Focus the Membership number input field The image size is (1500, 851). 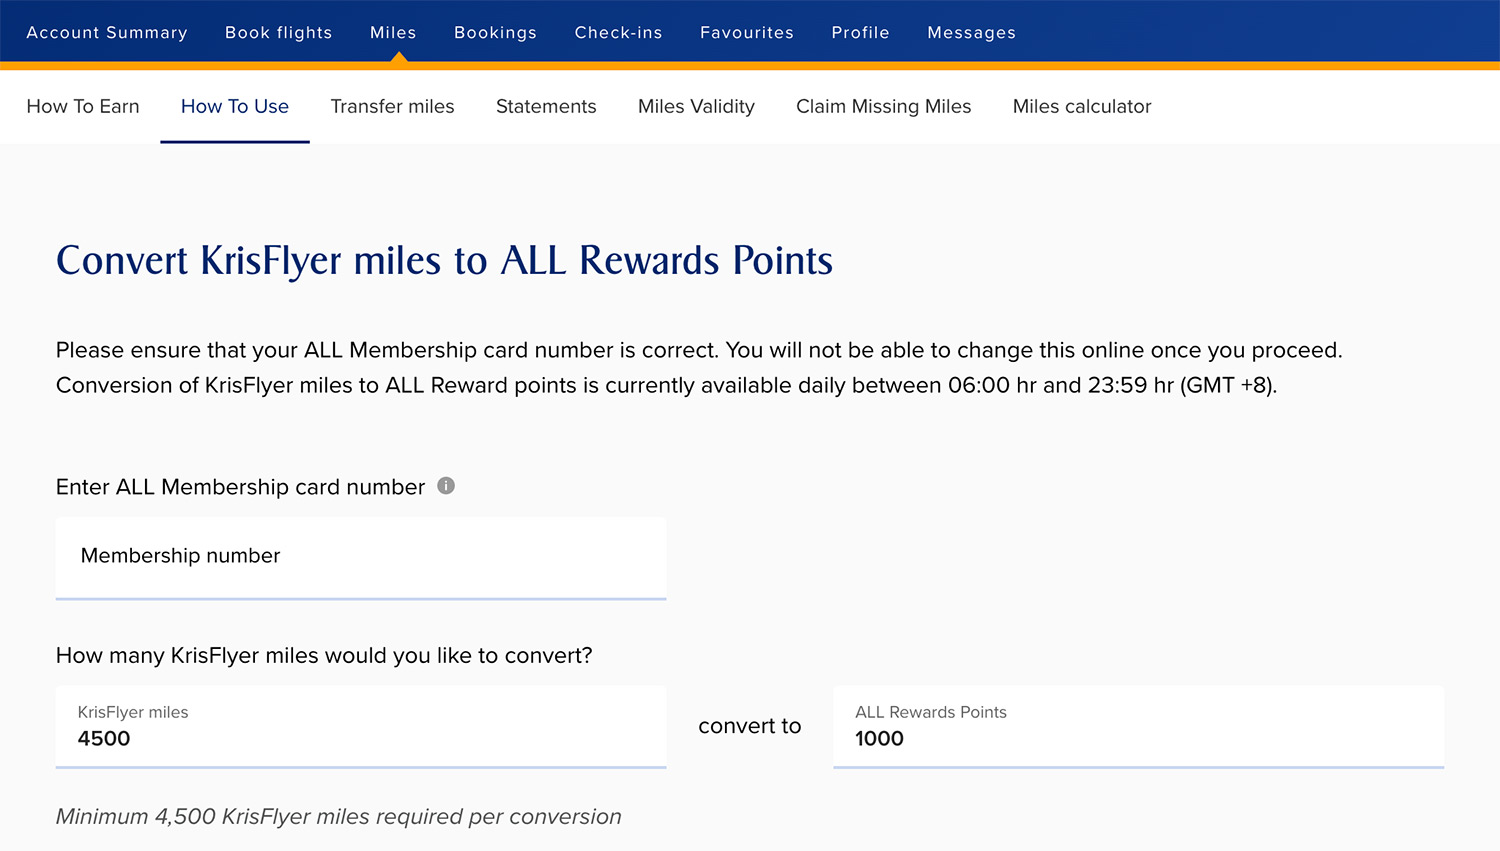point(361,557)
